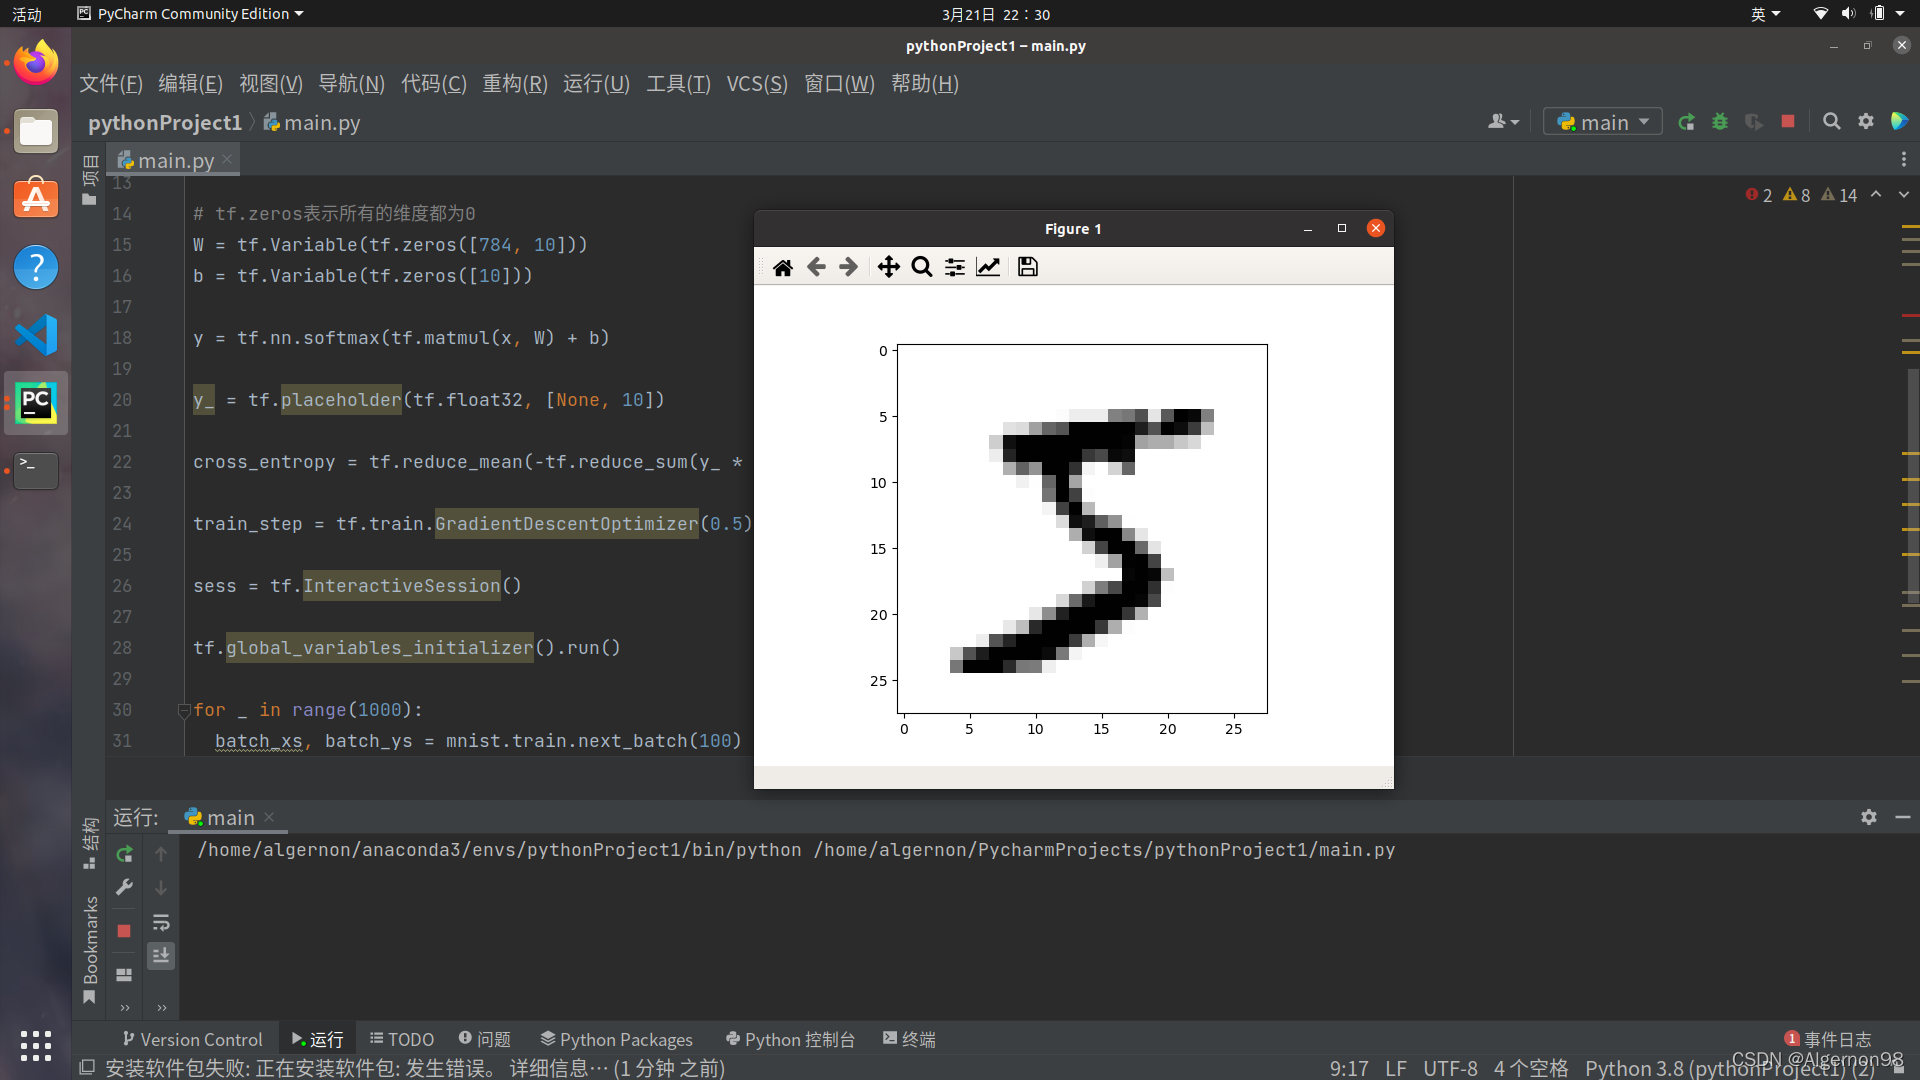This screenshot has width=1920, height=1080.
Task: Collapse the for loop fold marker
Action: point(184,711)
